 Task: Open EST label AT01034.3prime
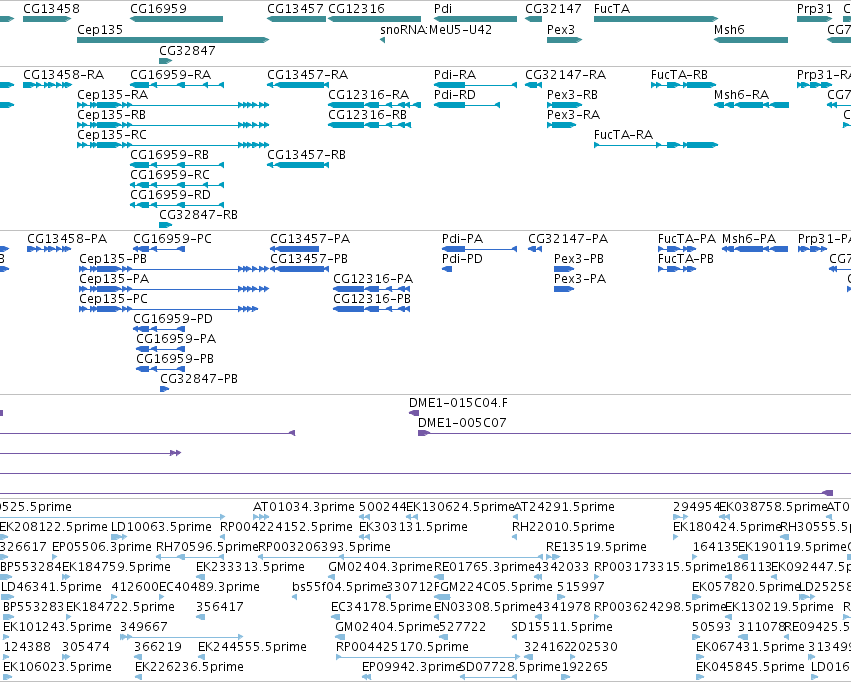(304, 507)
